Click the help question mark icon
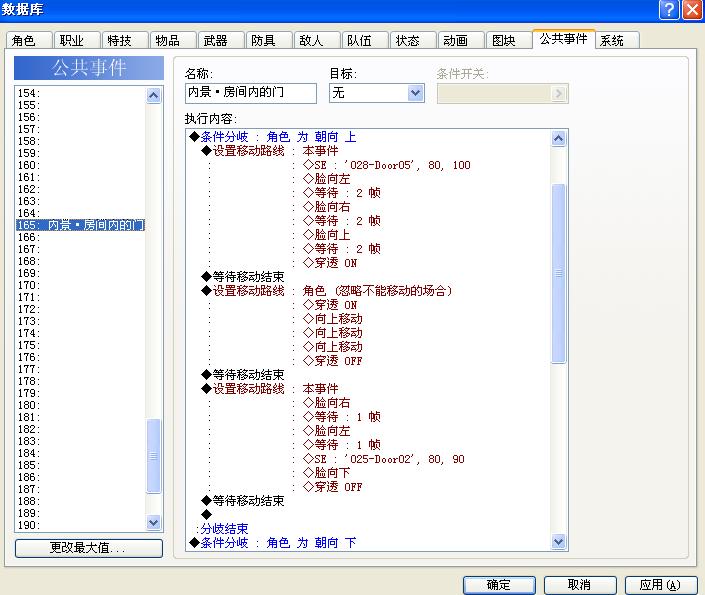The width and height of the screenshot is (705, 595). 669,9
